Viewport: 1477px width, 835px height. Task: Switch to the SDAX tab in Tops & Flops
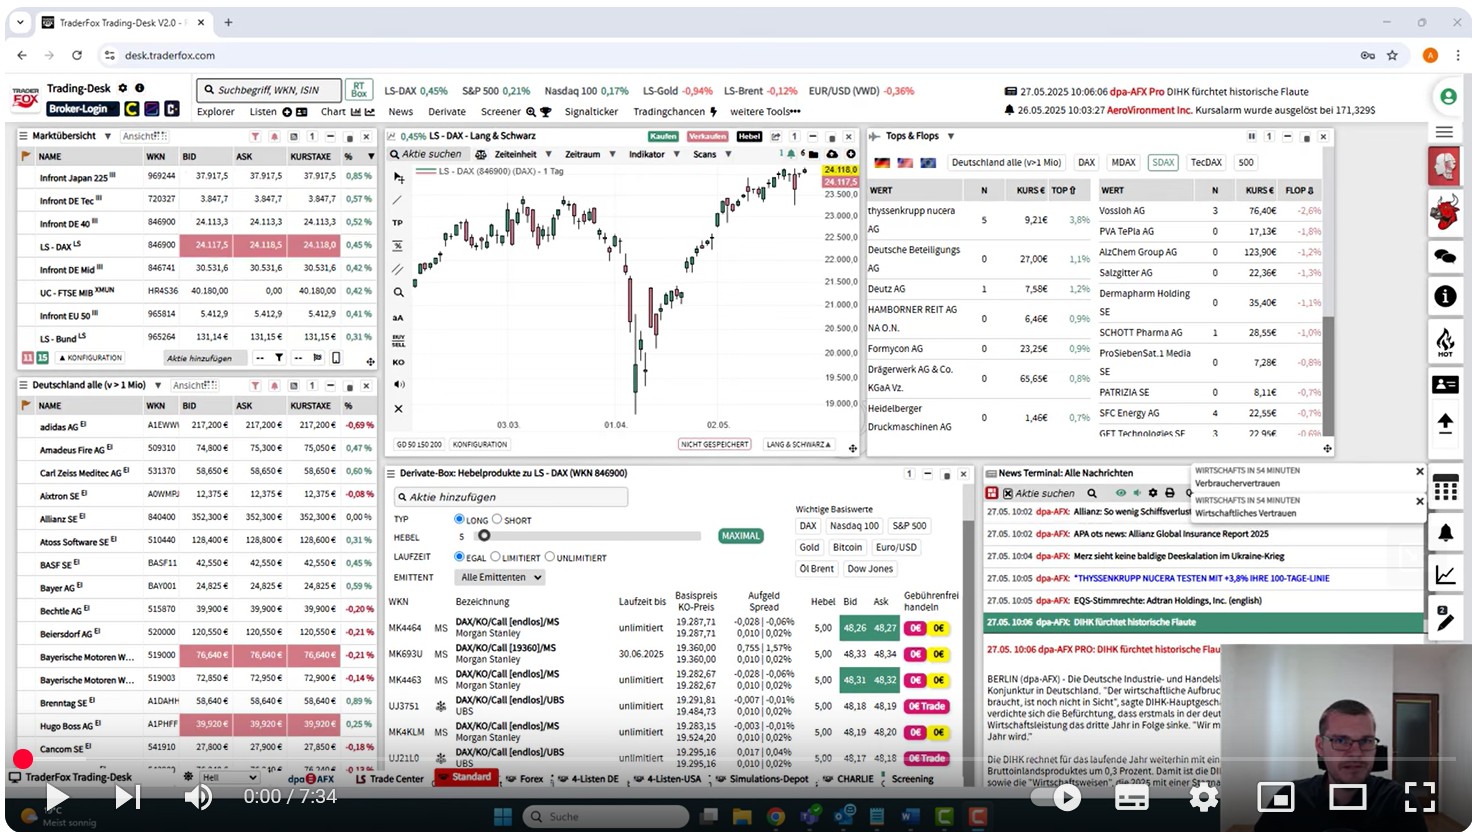click(x=1163, y=162)
